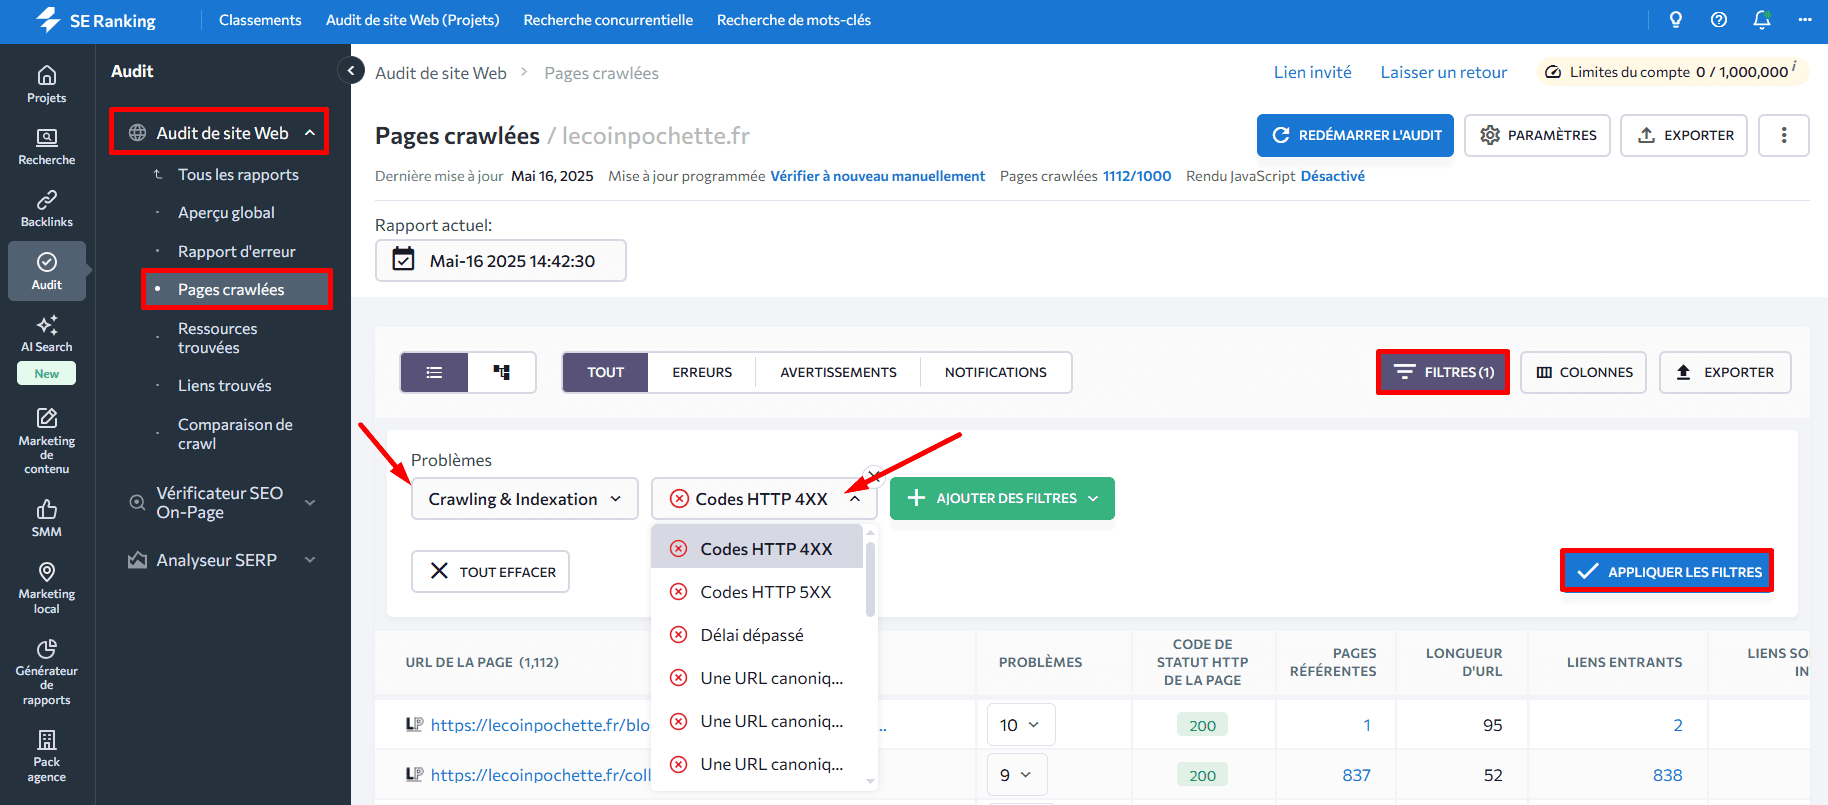Click Redémarrer l'audit button

(1355, 135)
